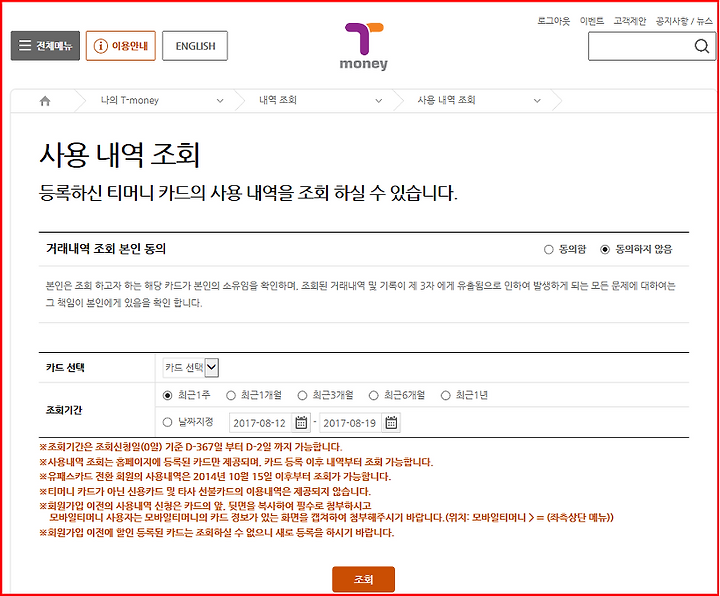Image resolution: width=720 pixels, height=596 pixels.
Task: Switch site language with ENGLISH button
Action: tap(195, 45)
